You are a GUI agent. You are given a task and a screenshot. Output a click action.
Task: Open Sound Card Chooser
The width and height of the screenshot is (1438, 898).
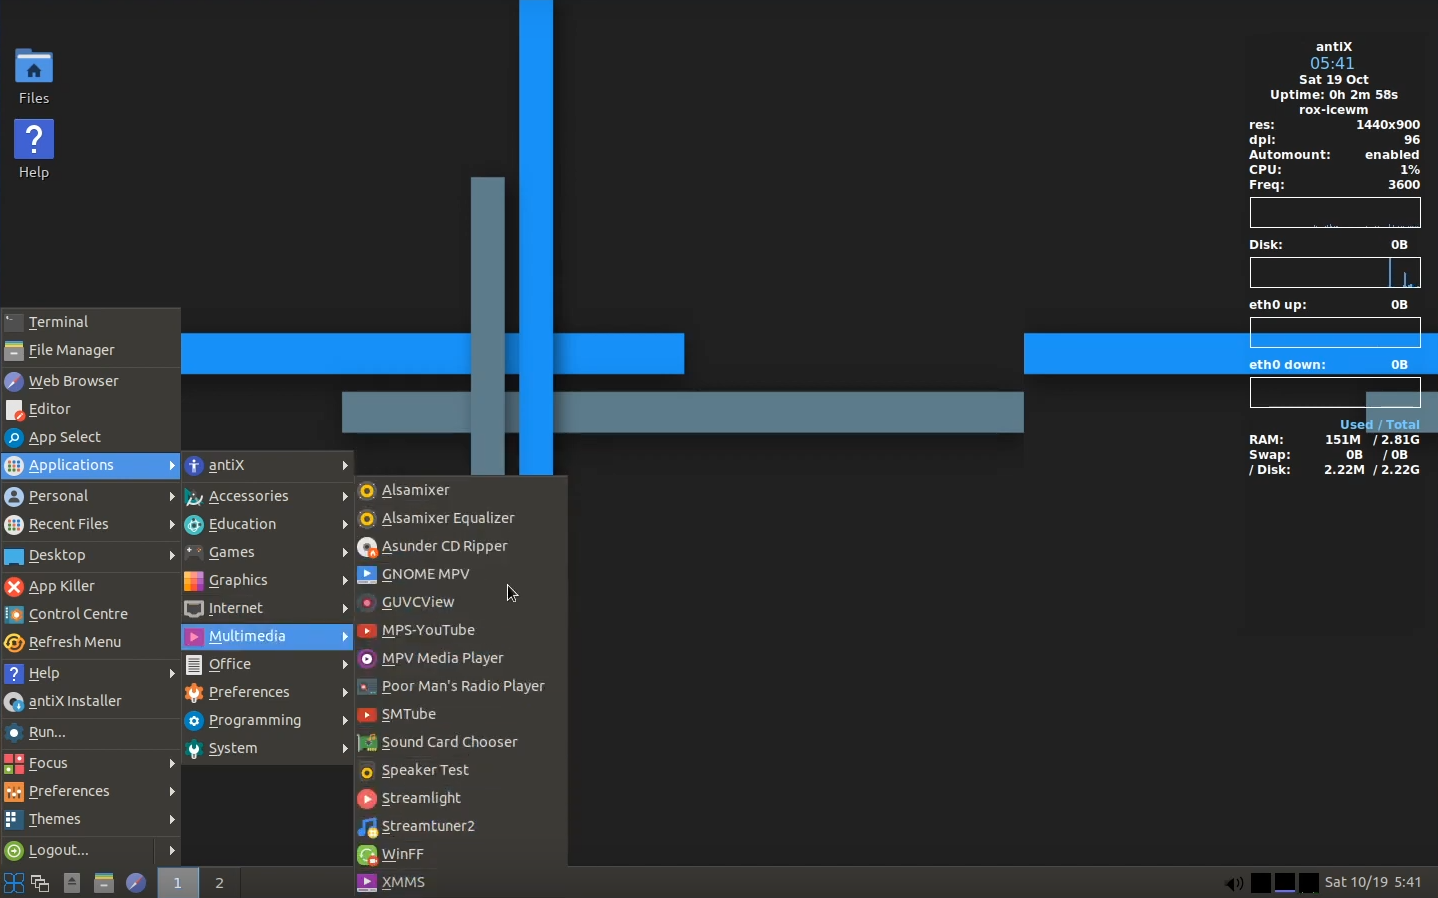(462, 742)
